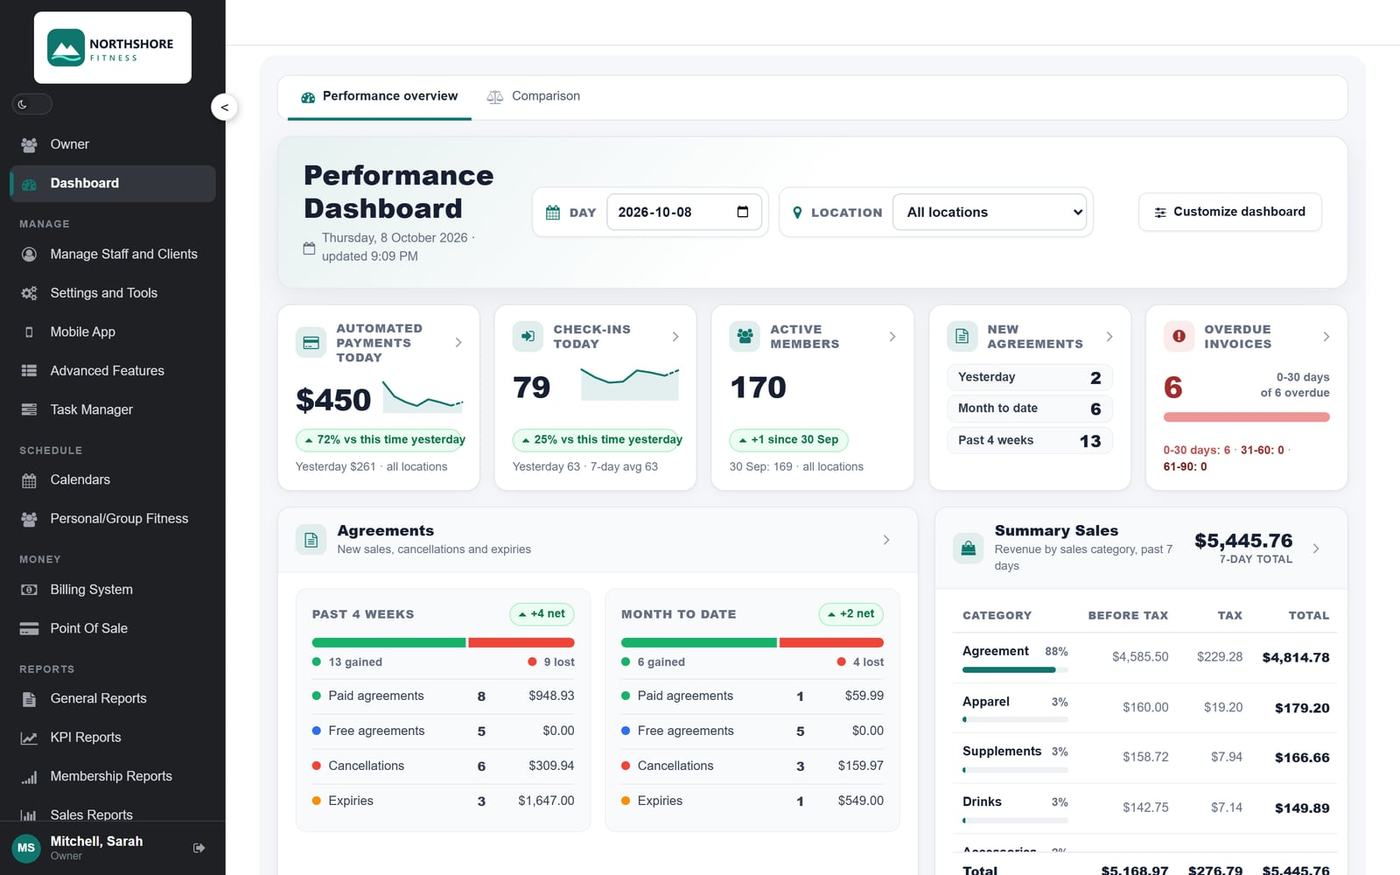Viewport: 1400px width, 875px height.
Task: Click the Task Manager icon
Action: (x=29, y=410)
